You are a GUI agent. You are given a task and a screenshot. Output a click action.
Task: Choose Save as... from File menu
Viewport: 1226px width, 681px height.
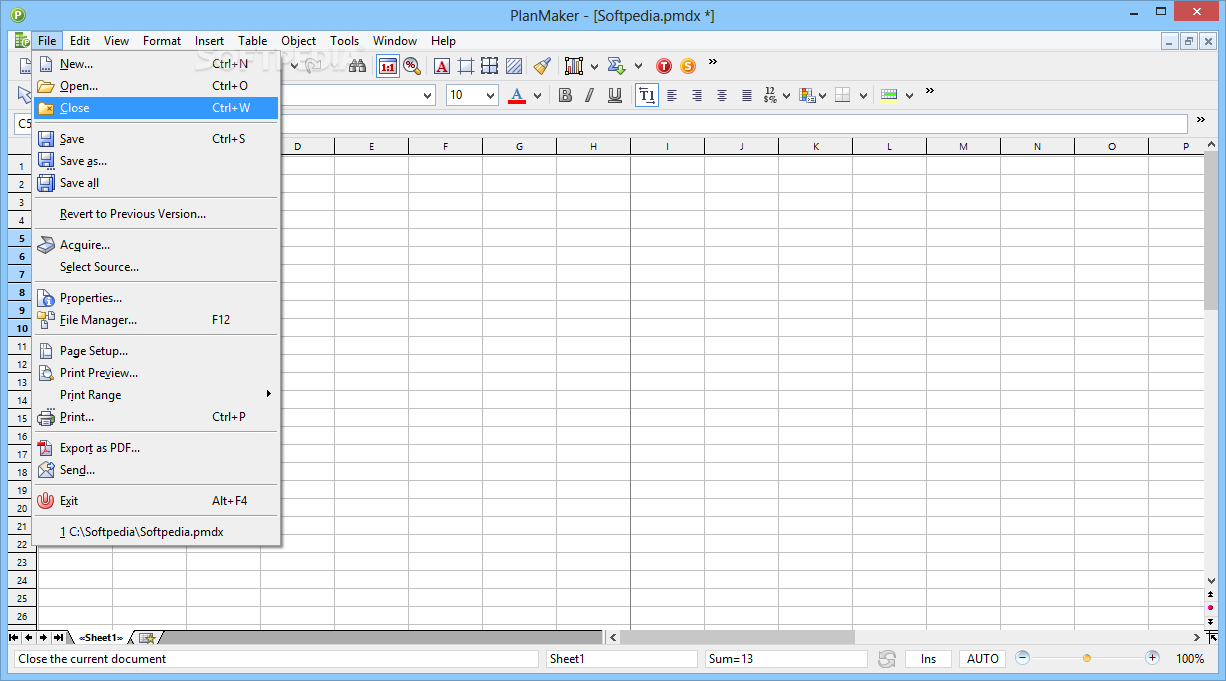[156, 161]
